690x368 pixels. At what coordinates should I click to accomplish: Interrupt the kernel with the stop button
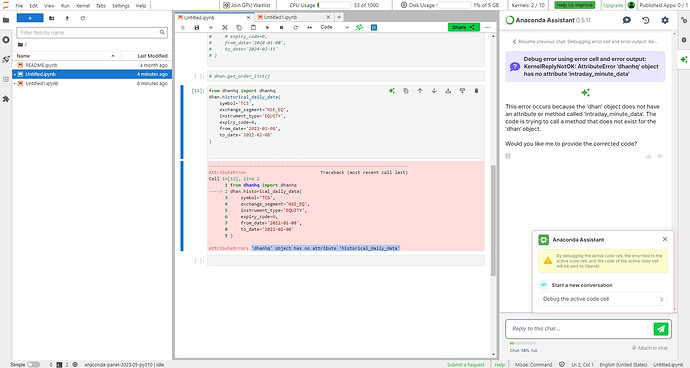(x=281, y=27)
